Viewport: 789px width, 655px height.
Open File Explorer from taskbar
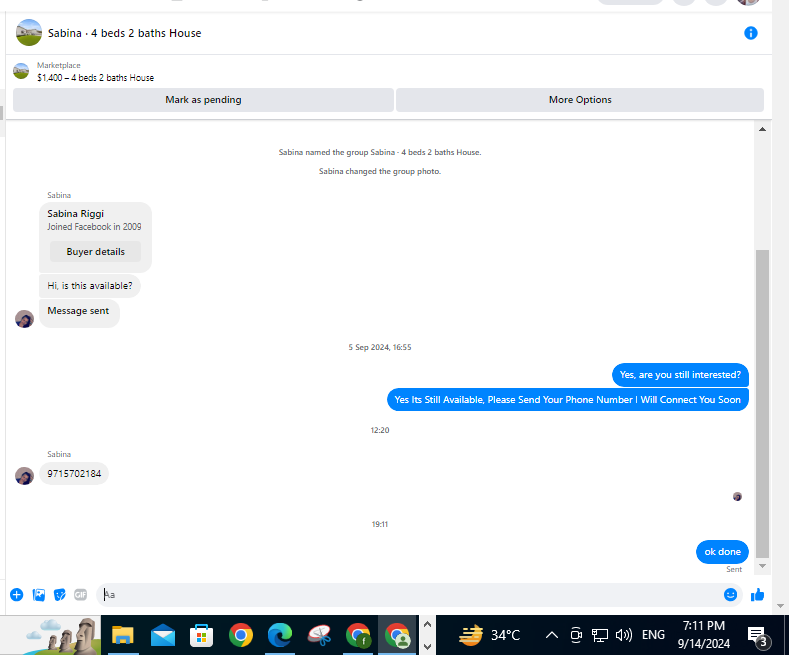(x=122, y=635)
